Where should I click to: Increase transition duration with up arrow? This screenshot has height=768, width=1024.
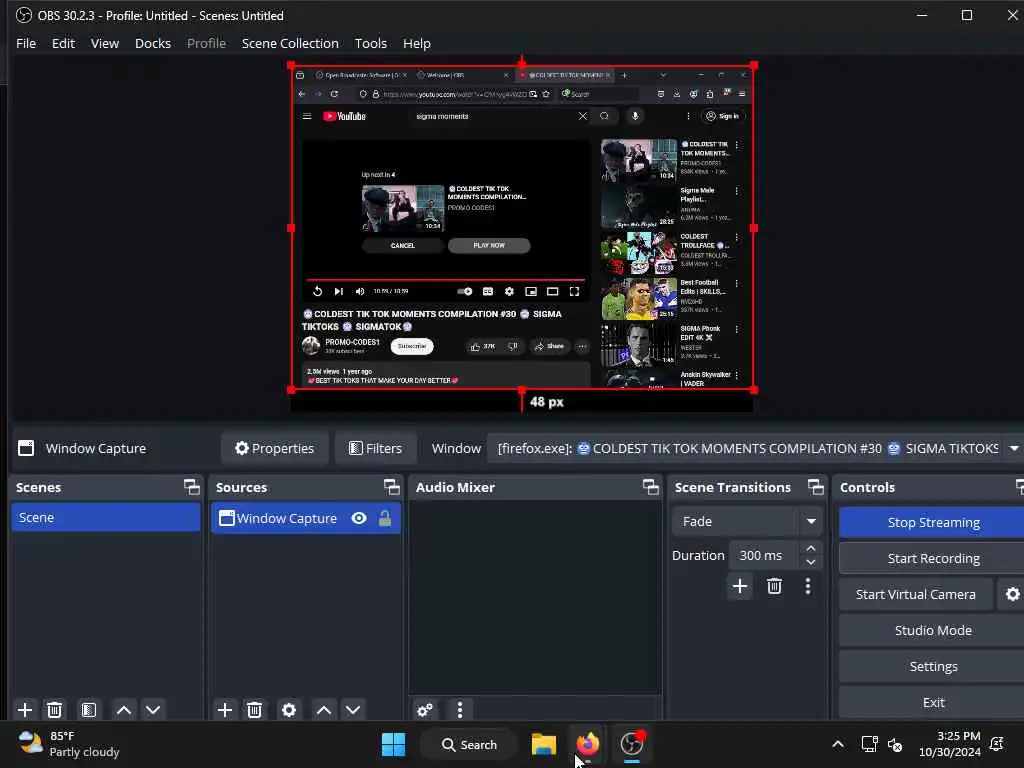point(811,548)
